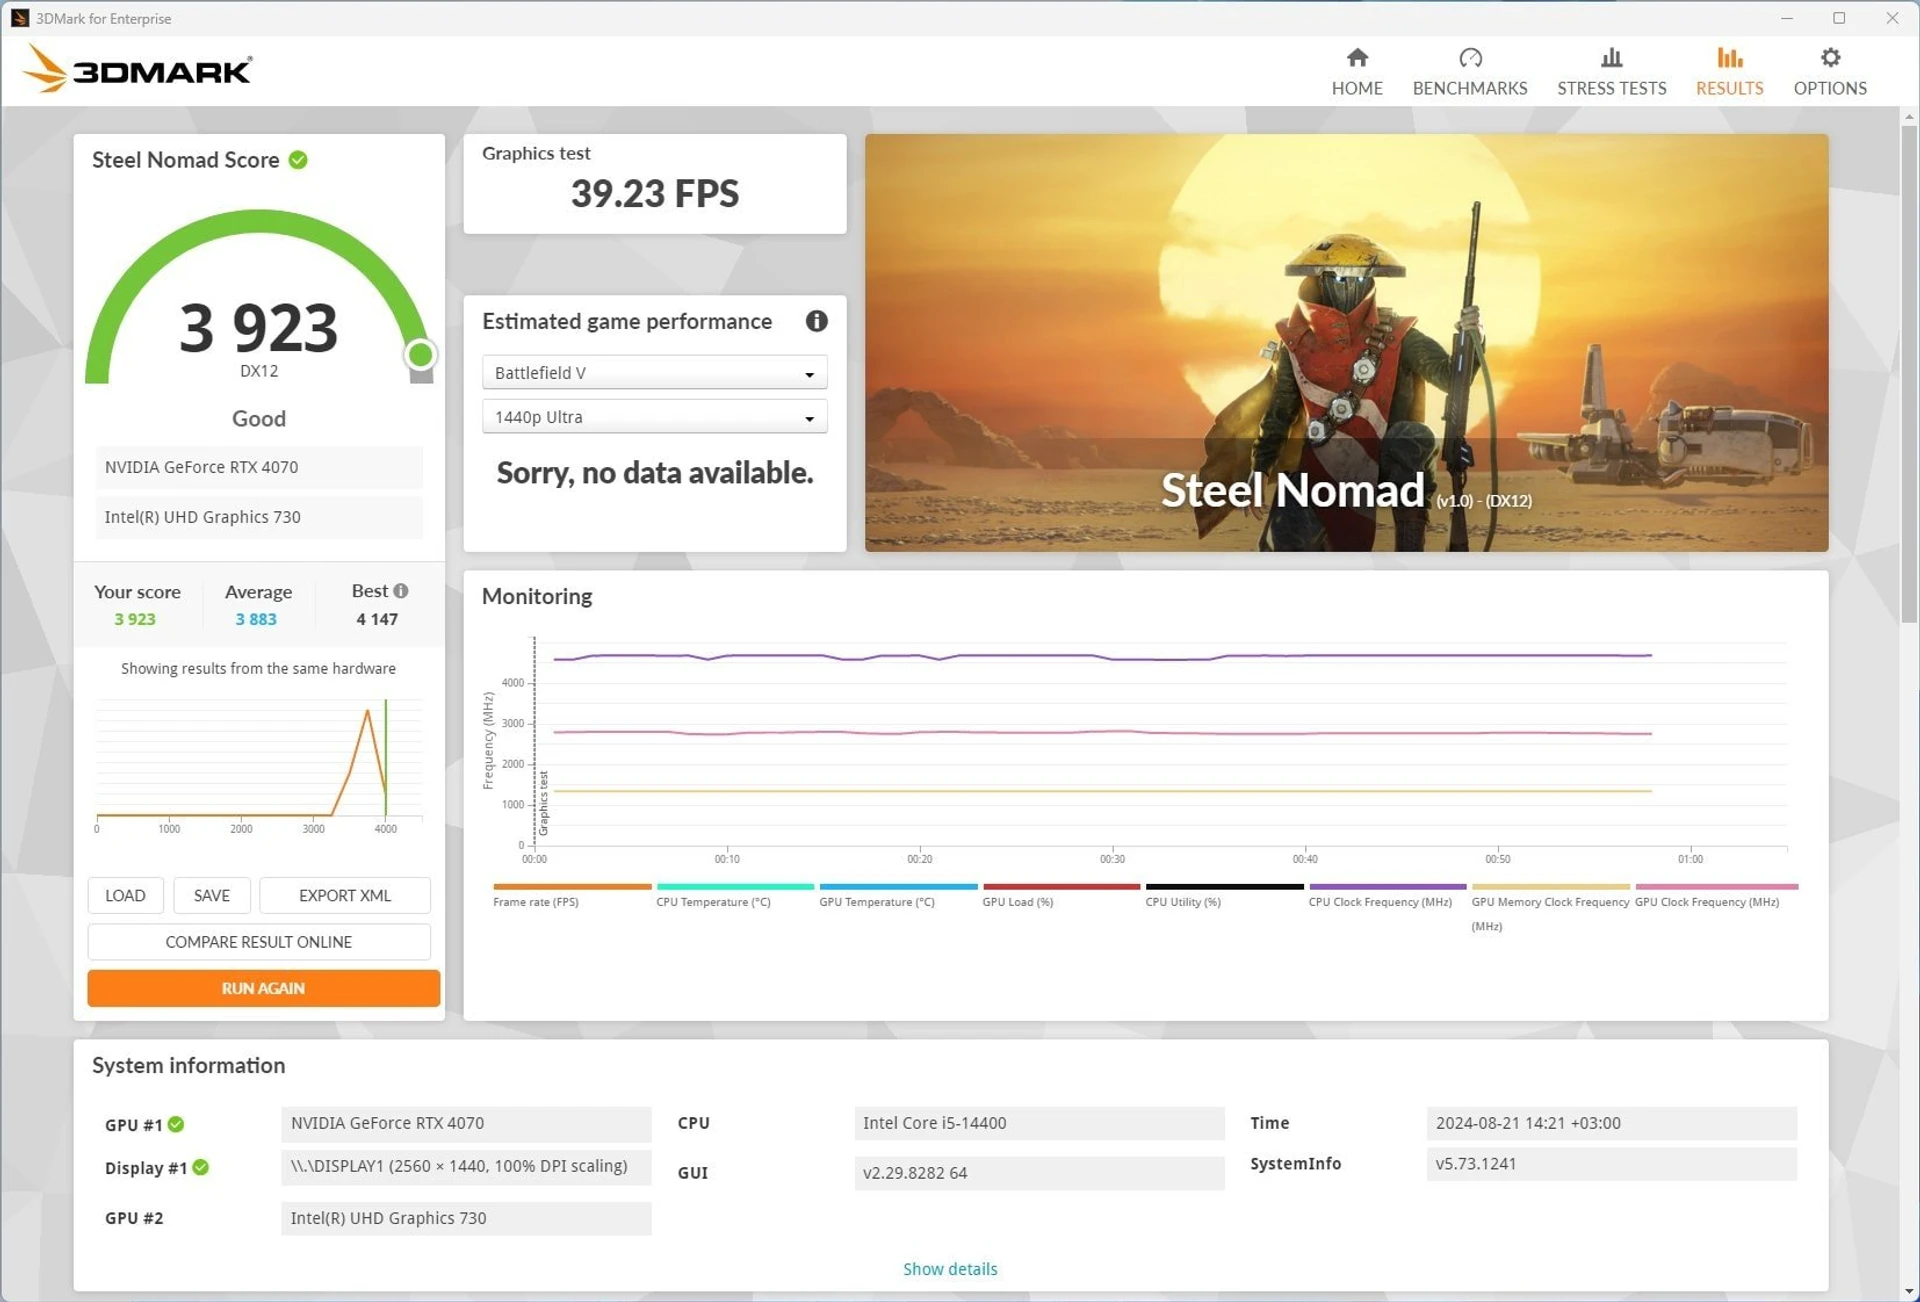The image size is (1920, 1302).
Task: Click the SystemInfo v5.73.1241 value
Action: tap(1611, 1164)
